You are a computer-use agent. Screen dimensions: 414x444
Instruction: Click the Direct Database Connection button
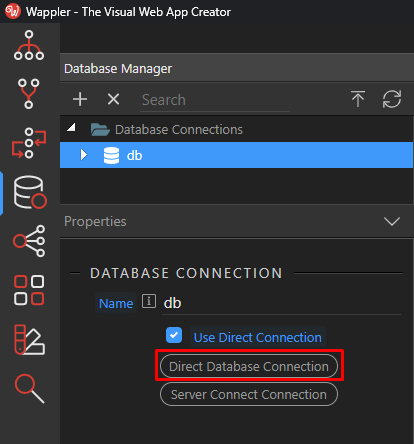pyautogui.click(x=249, y=366)
